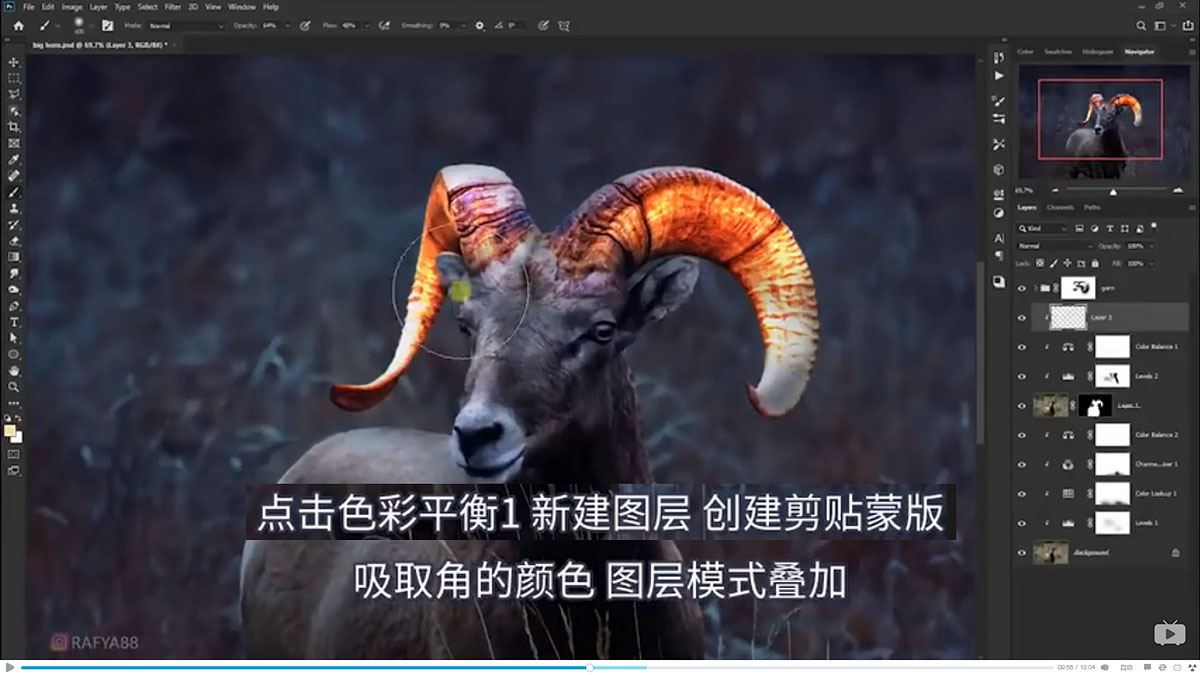Image resolution: width=1200 pixels, height=675 pixels.
Task: Select the Levels 2 adjustment layer
Action: point(1147,376)
